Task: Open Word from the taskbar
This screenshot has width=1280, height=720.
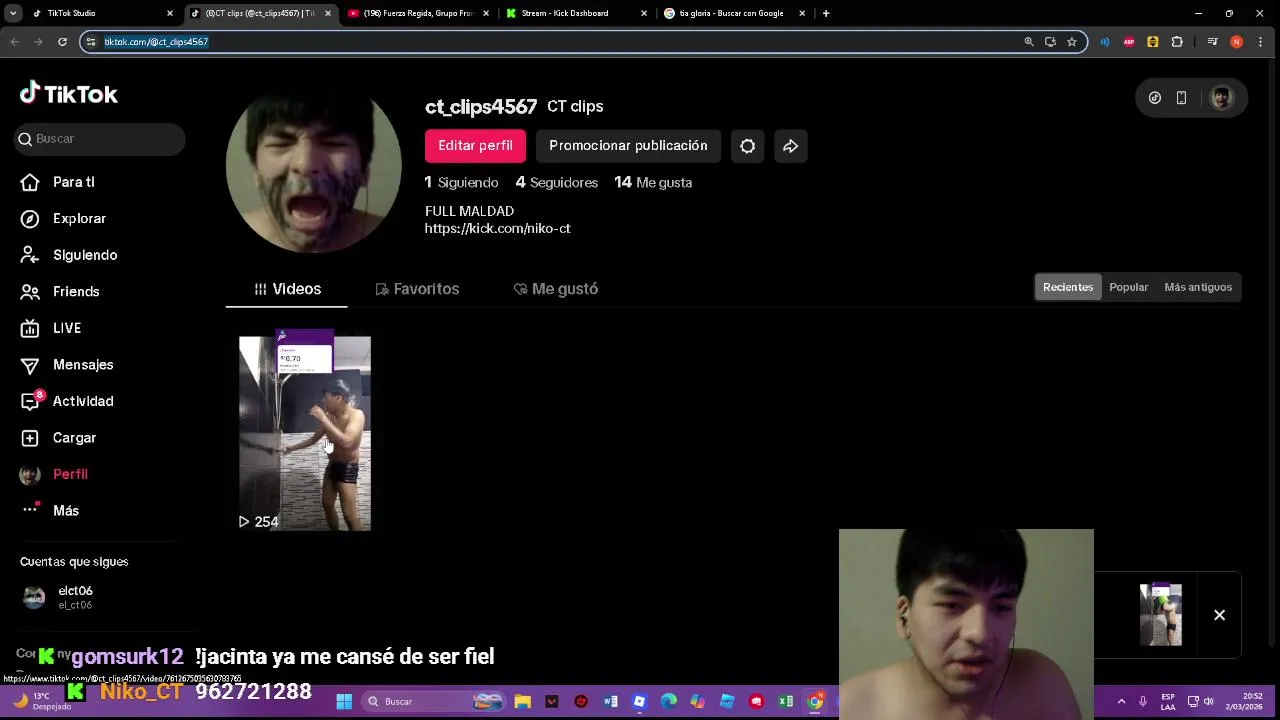Action: click(x=610, y=701)
